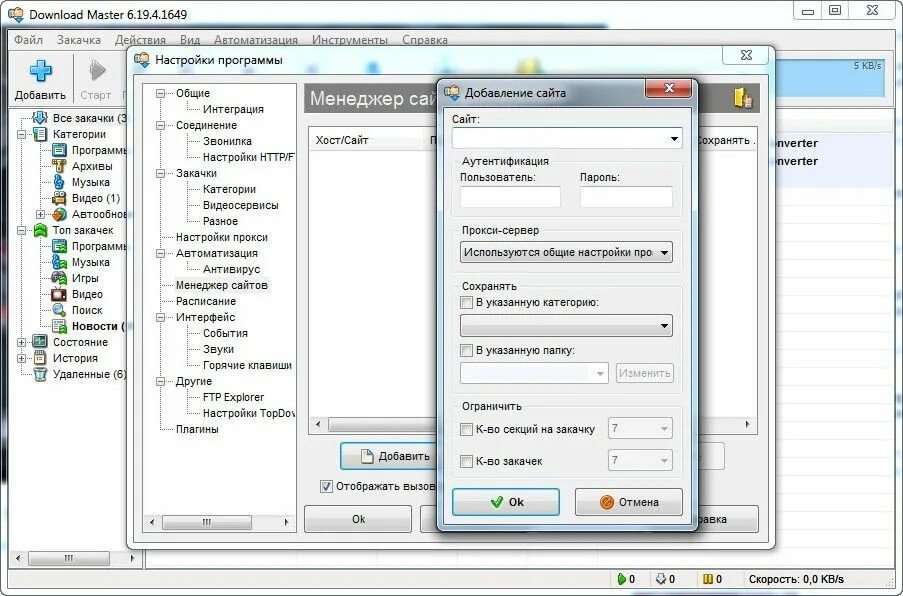Click the main tree horizontal scrollbar thumb
Viewport: 903px width, 596px height.
[69, 558]
